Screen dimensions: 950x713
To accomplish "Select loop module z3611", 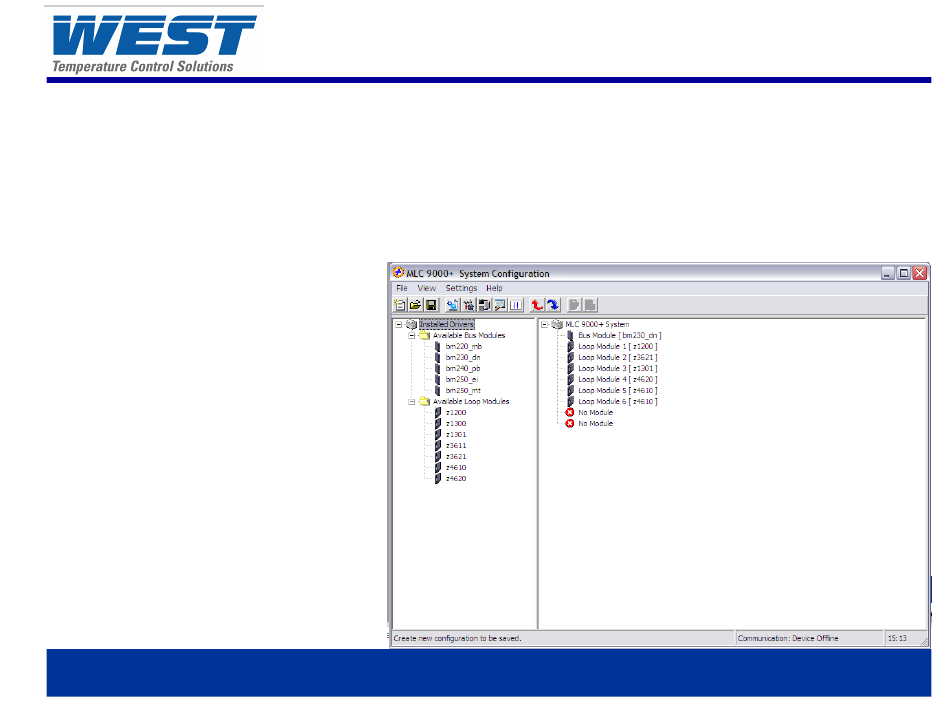I will pos(456,446).
